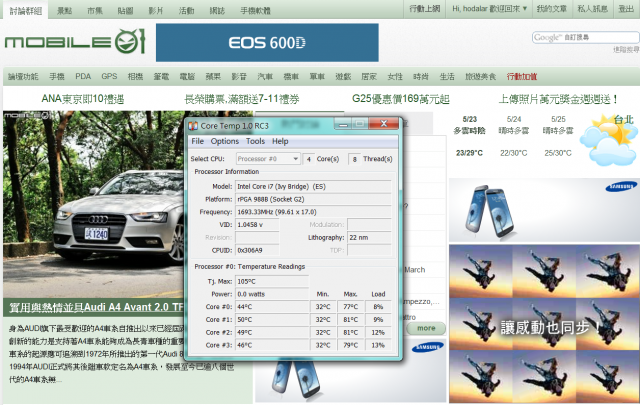Screen dimensions: 640x405
Task: Click the 進階搜尋 link under search box
Action: (x=626, y=49)
